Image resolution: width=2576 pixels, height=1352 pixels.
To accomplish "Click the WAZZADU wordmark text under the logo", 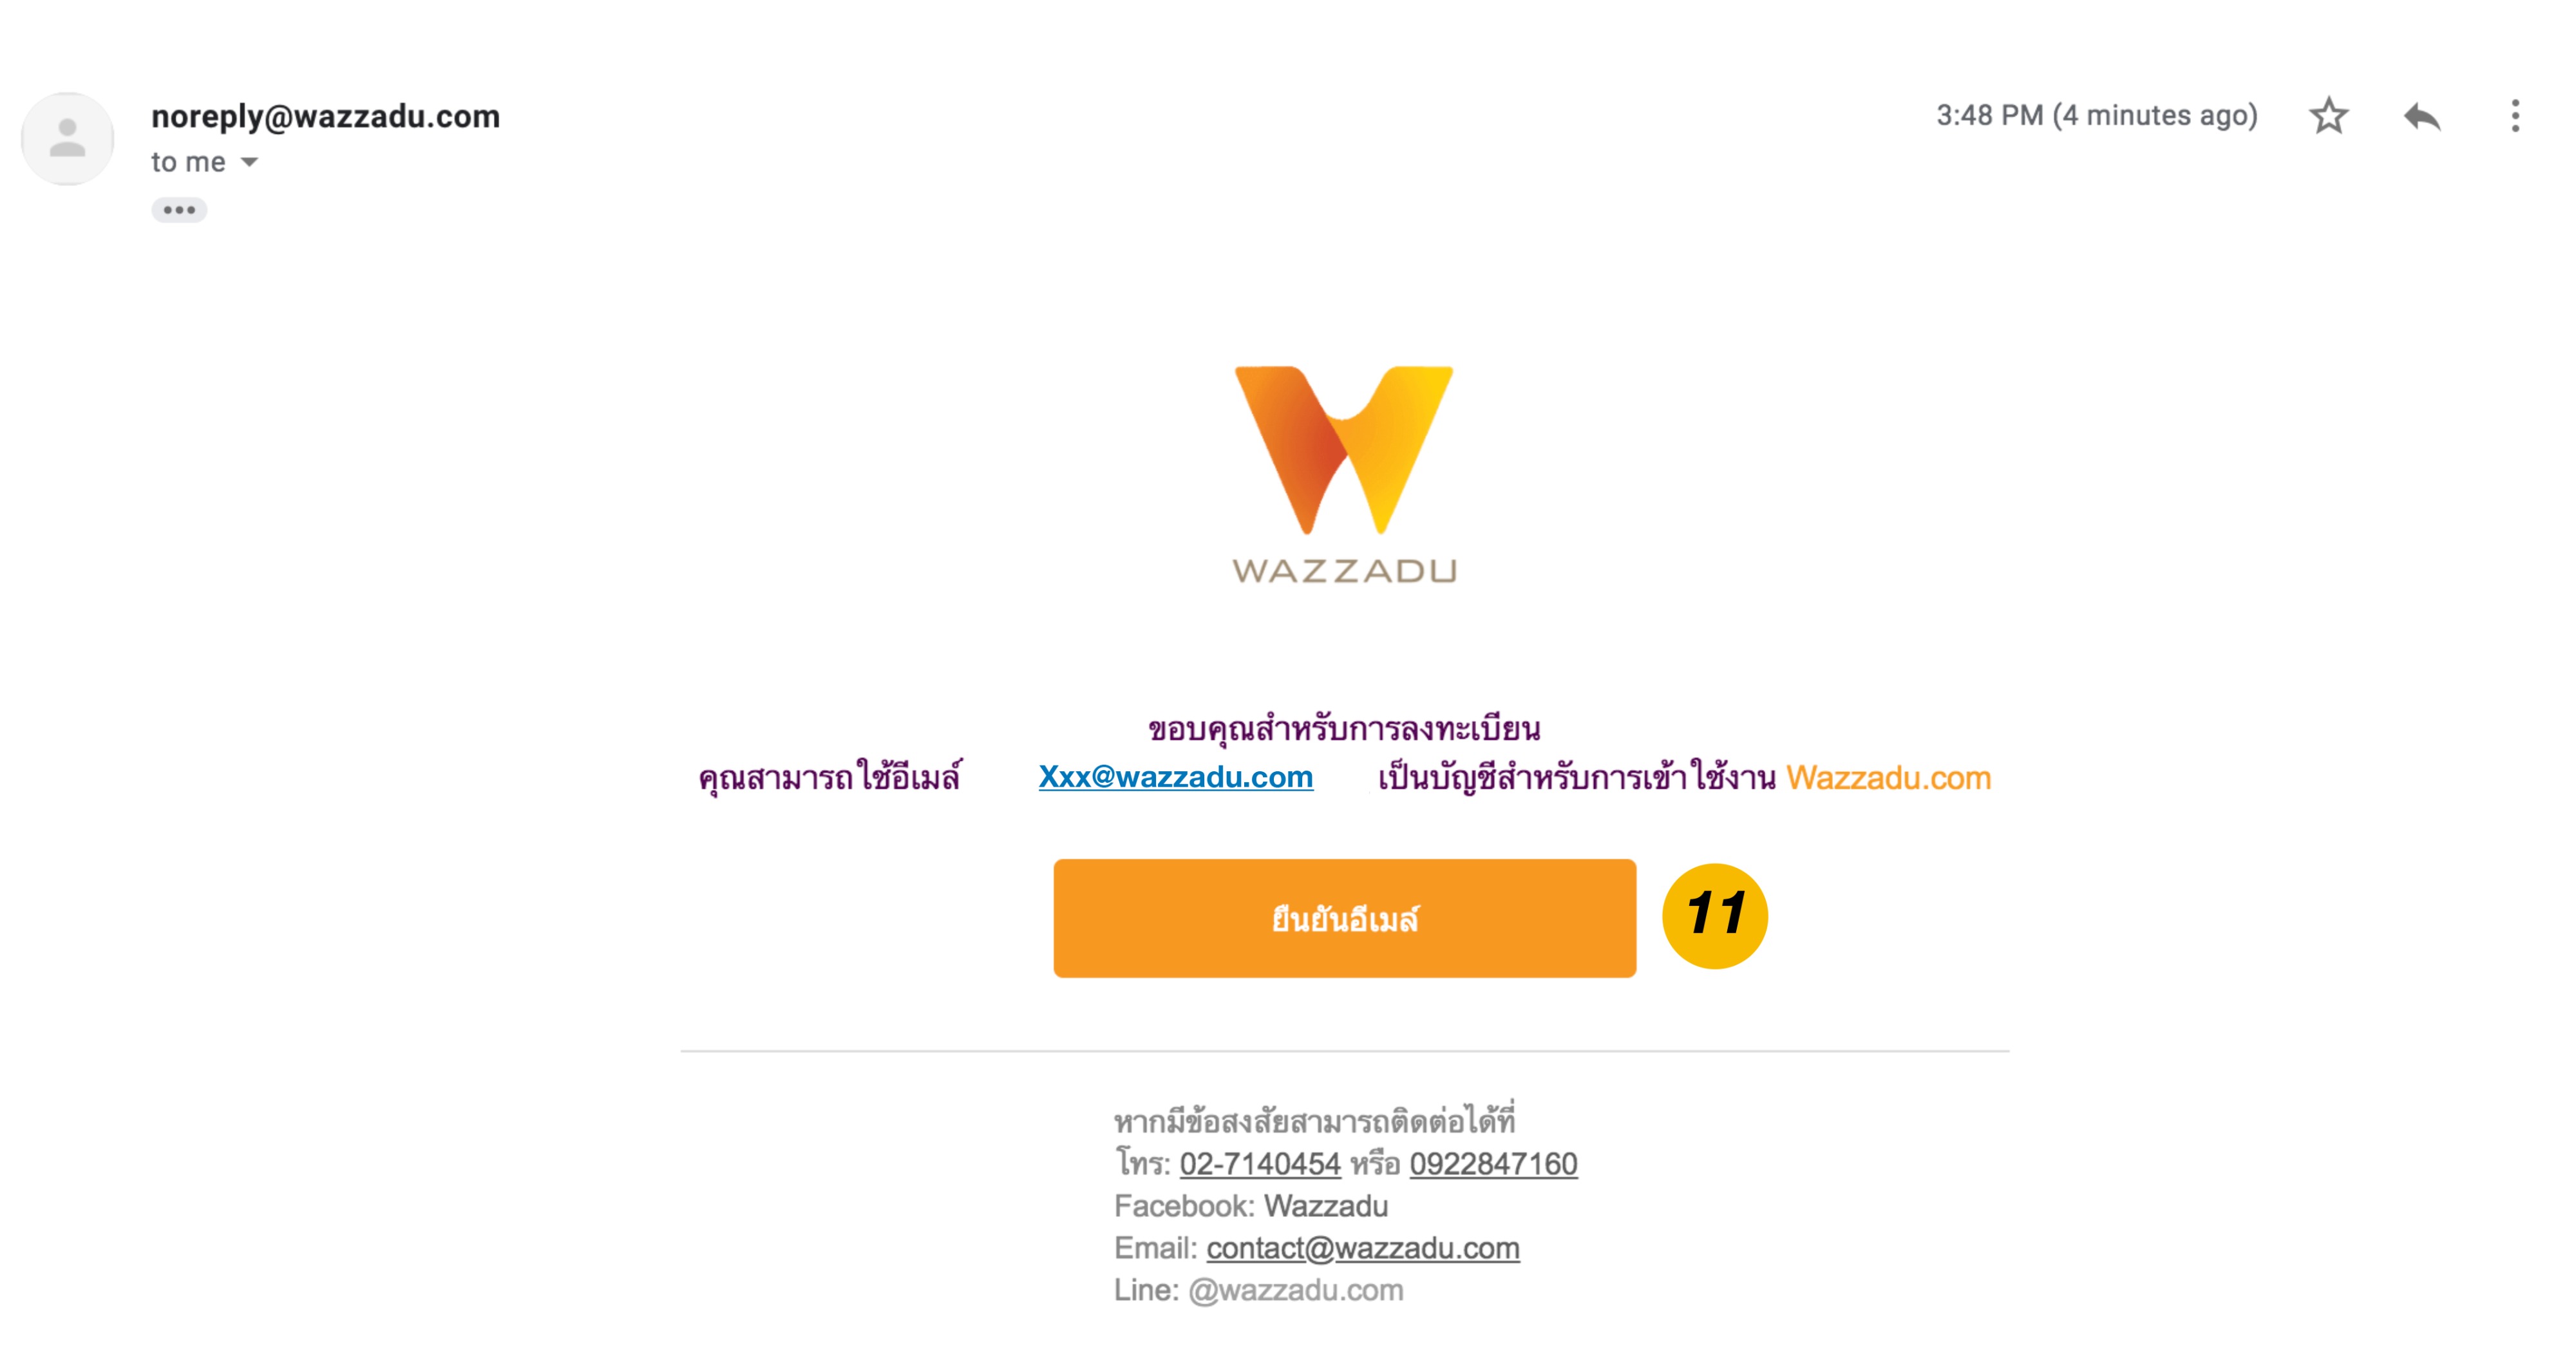I will (1344, 571).
